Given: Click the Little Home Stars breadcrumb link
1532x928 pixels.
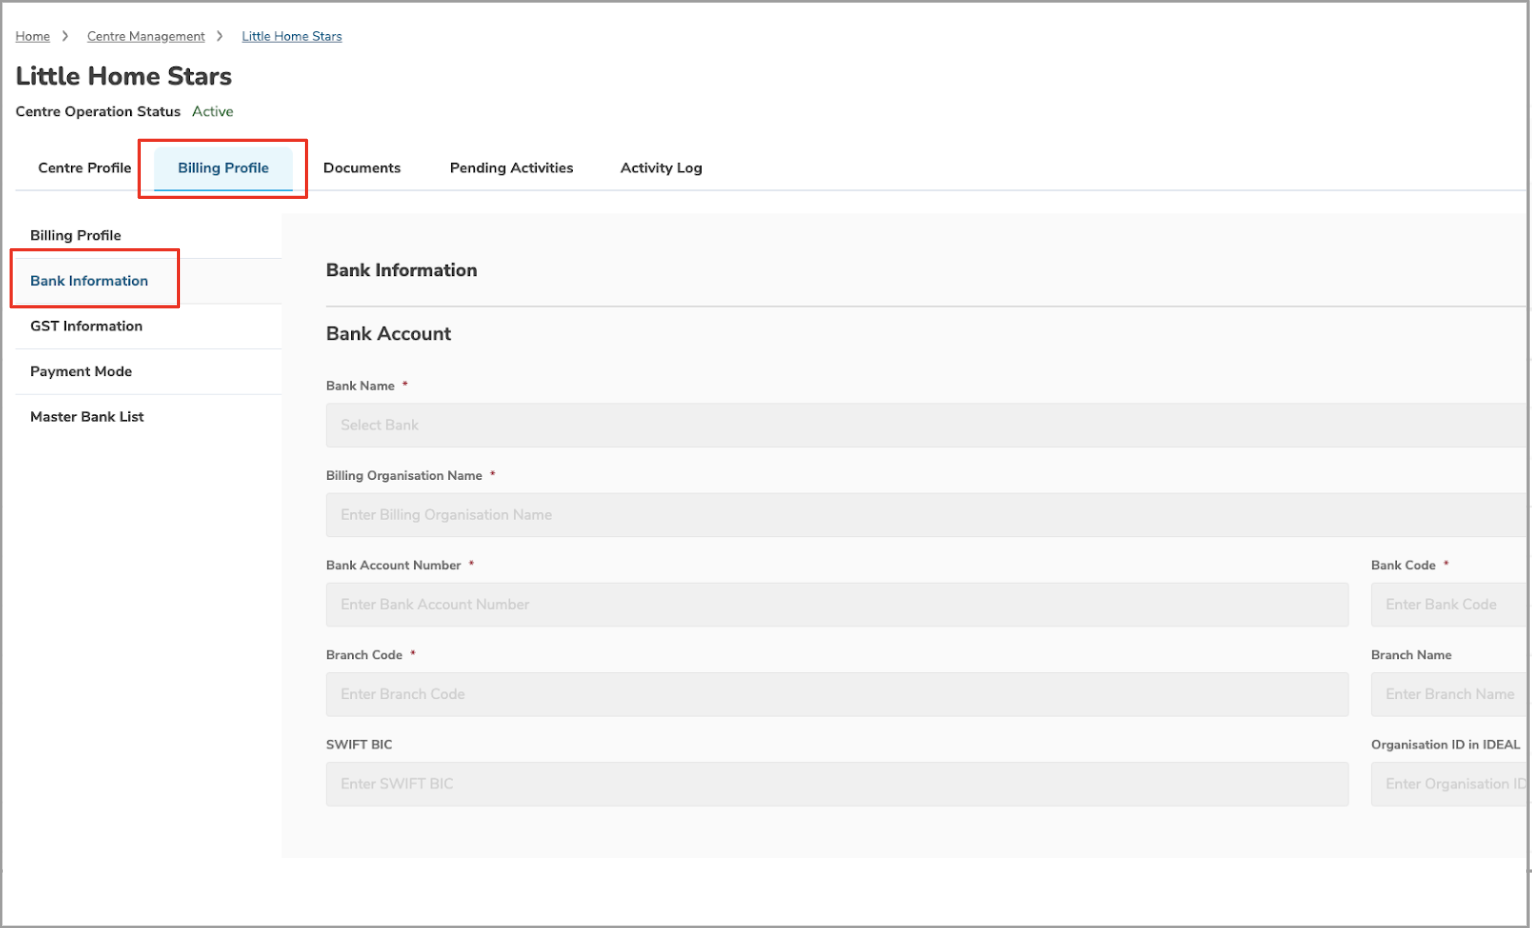Looking at the screenshot, I should (x=291, y=36).
